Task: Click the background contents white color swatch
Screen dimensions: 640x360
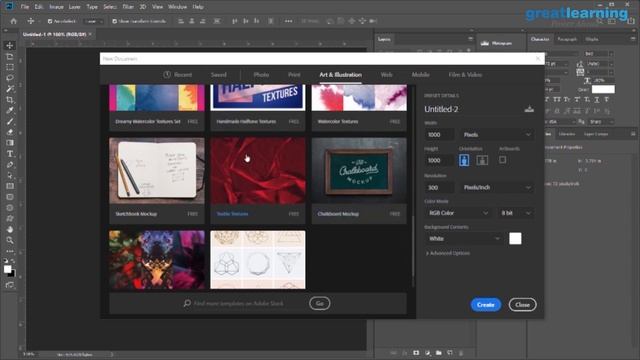Action: click(515, 238)
